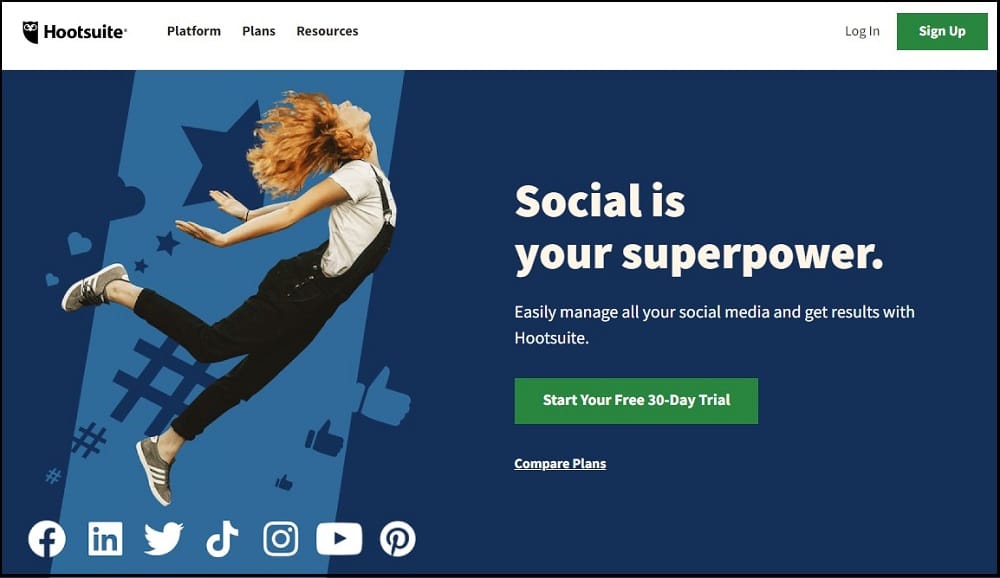Expand the Resources menu
Viewport: 1000px width, 578px height.
(327, 31)
